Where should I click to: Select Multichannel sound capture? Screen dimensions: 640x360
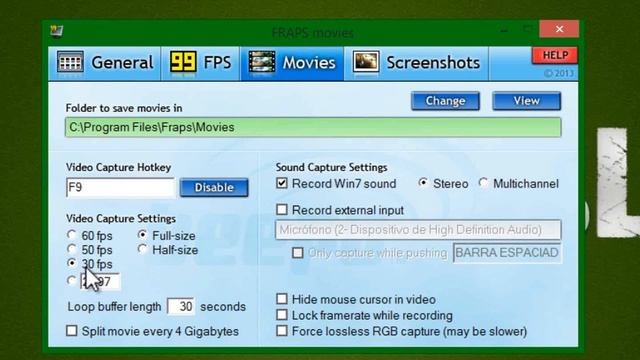tap(483, 183)
